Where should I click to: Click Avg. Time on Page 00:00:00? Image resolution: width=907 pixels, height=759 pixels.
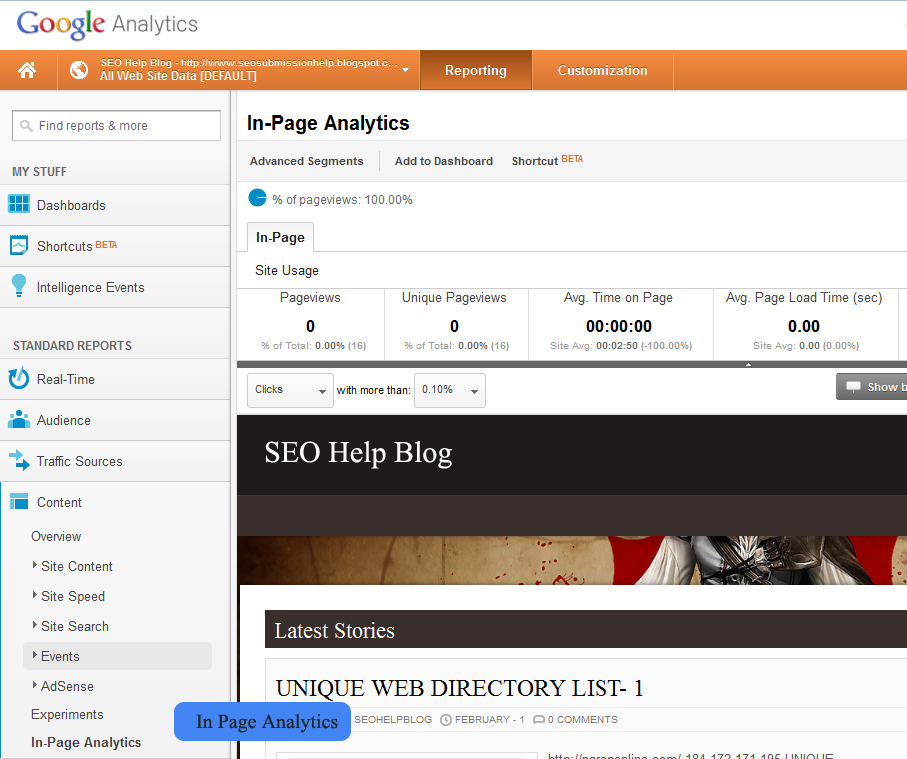[x=619, y=326]
